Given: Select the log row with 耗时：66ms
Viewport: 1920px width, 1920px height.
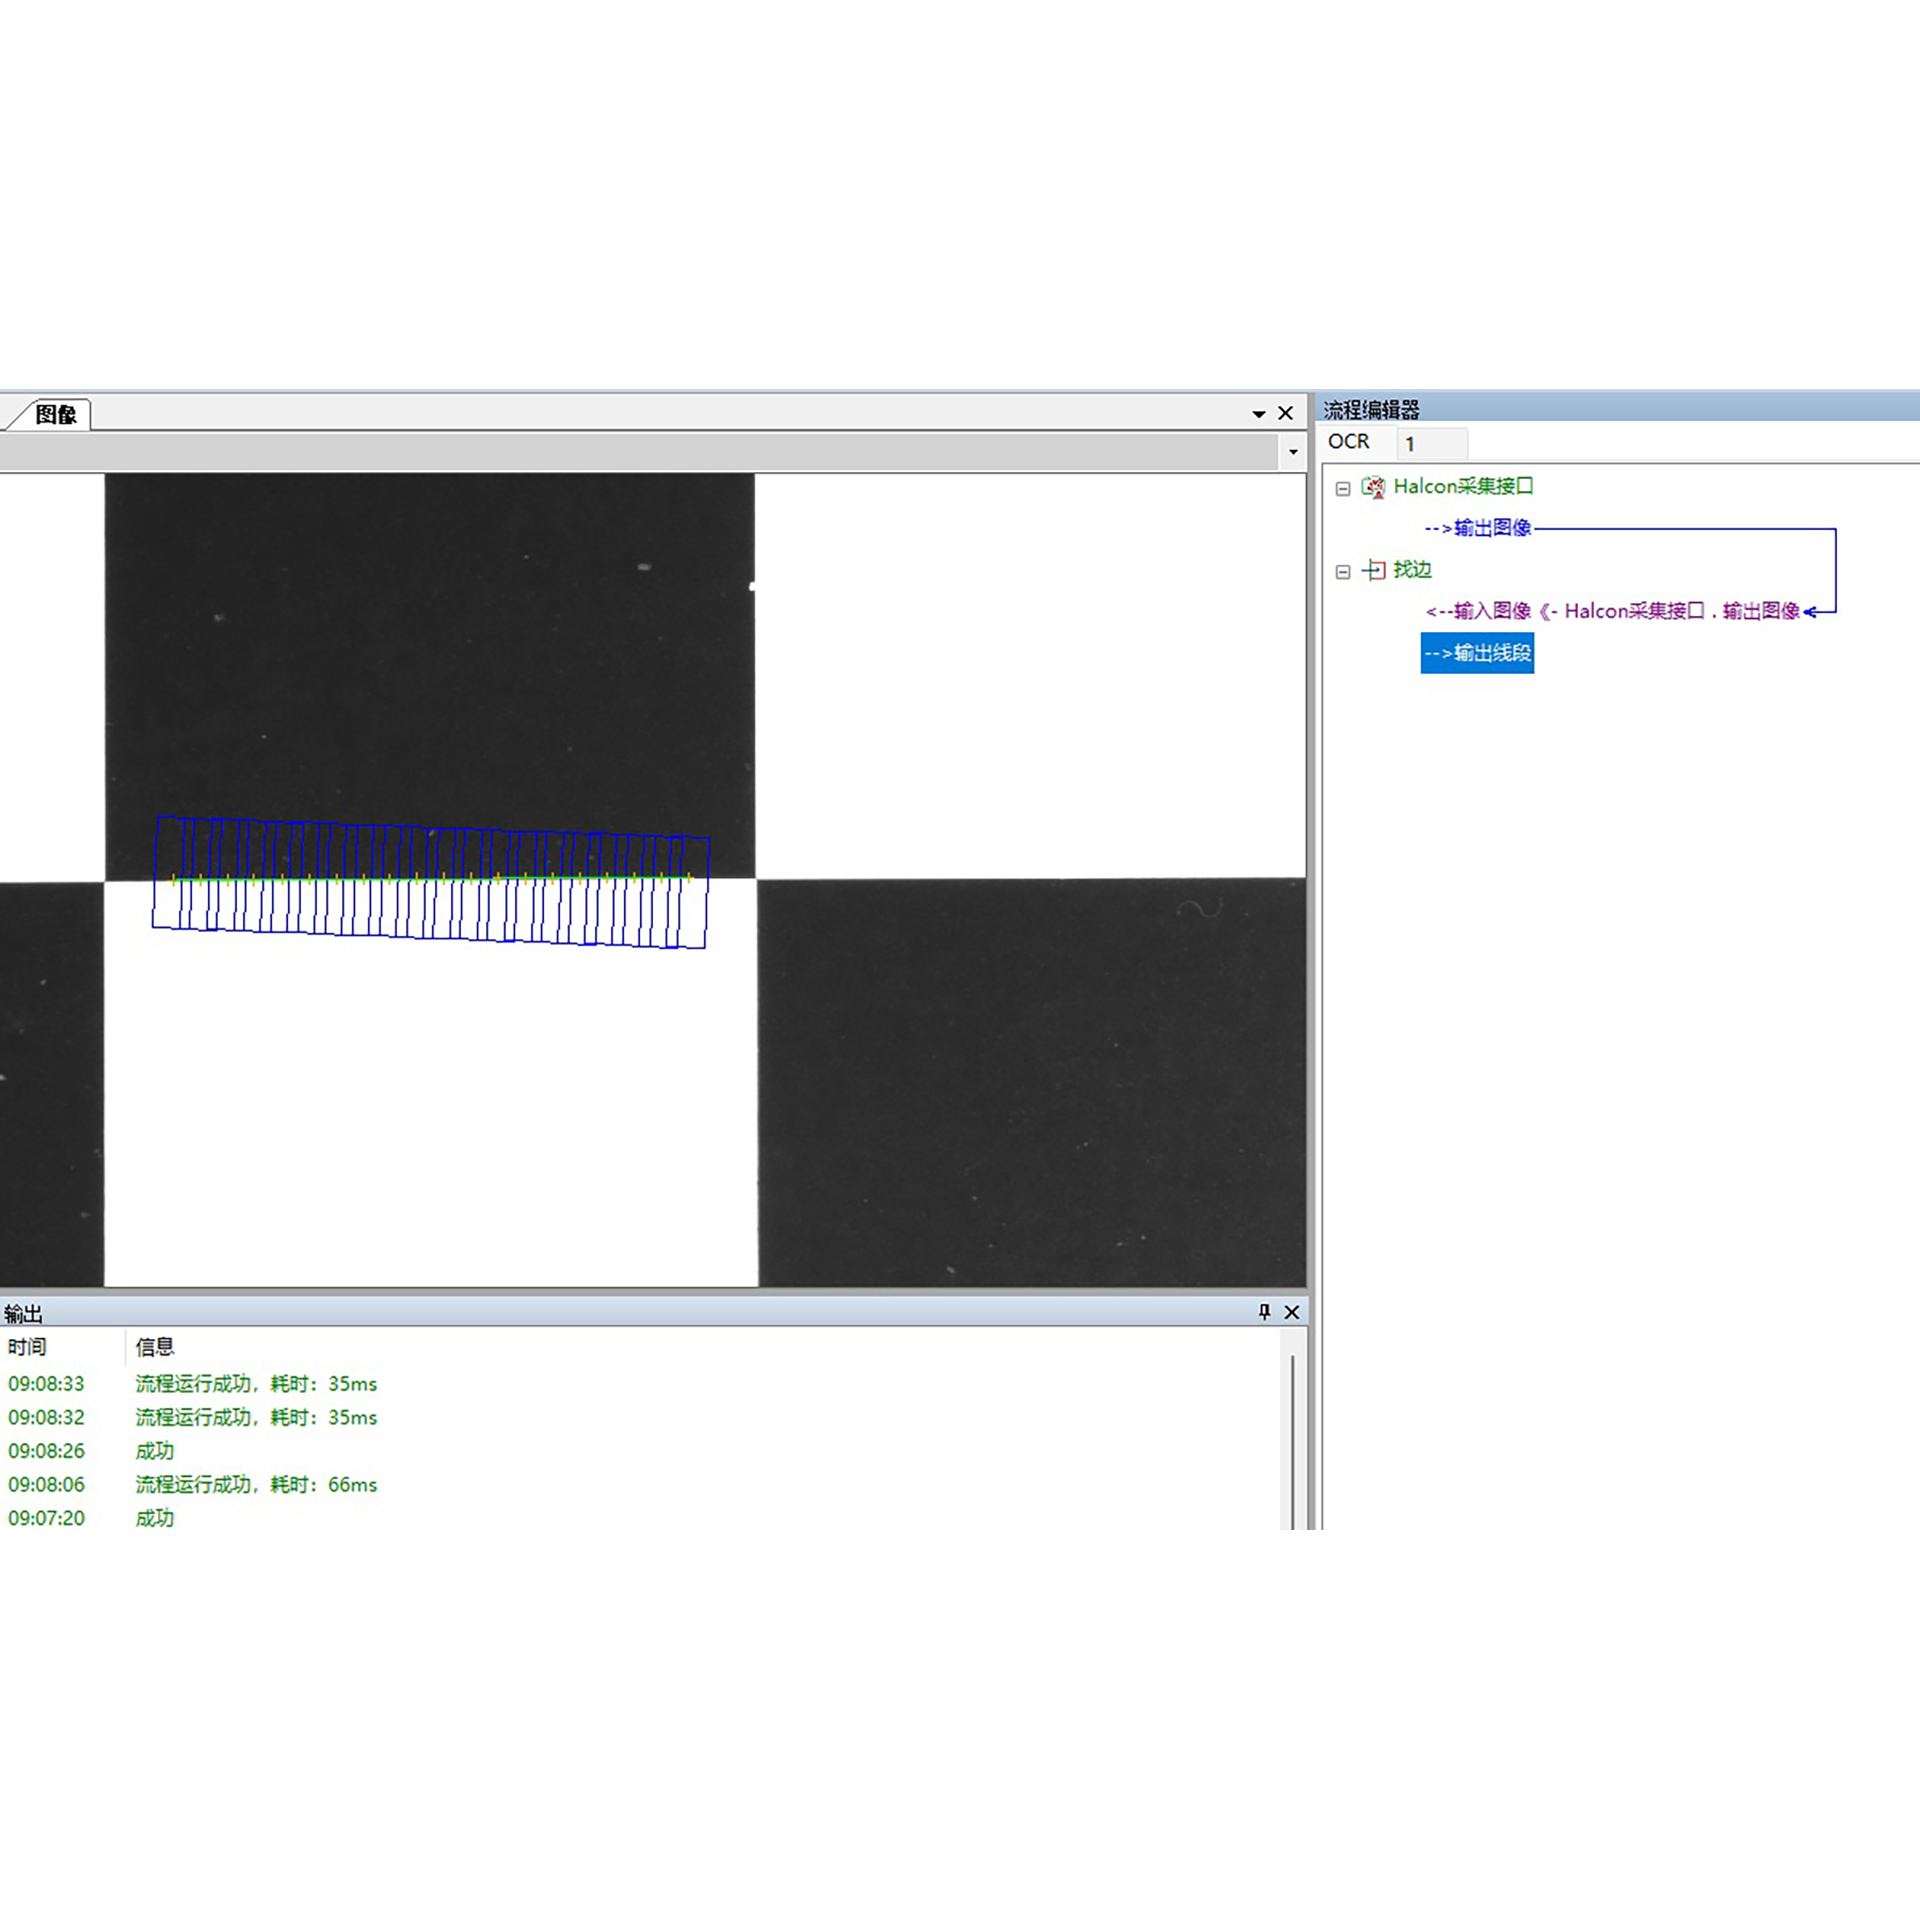Looking at the screenshot, I should click(640, 1485).
